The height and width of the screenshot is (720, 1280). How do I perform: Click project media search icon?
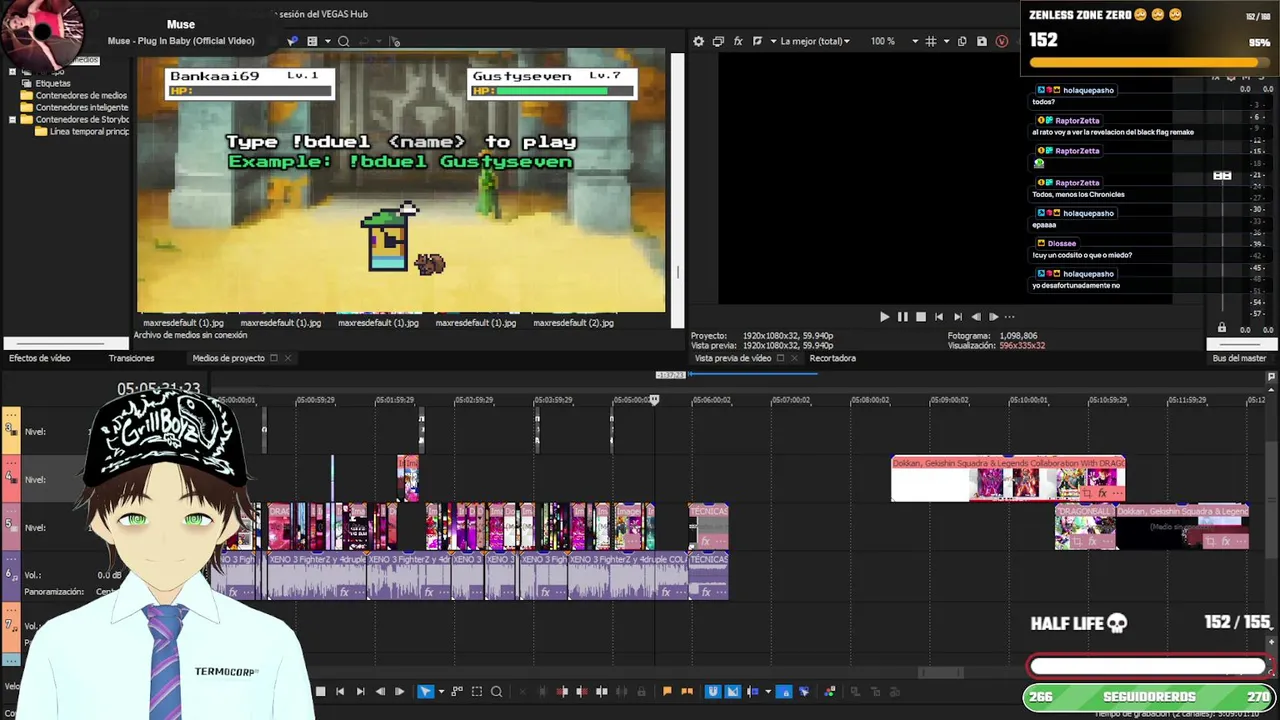pyautogui.click(x=343, y=41)
